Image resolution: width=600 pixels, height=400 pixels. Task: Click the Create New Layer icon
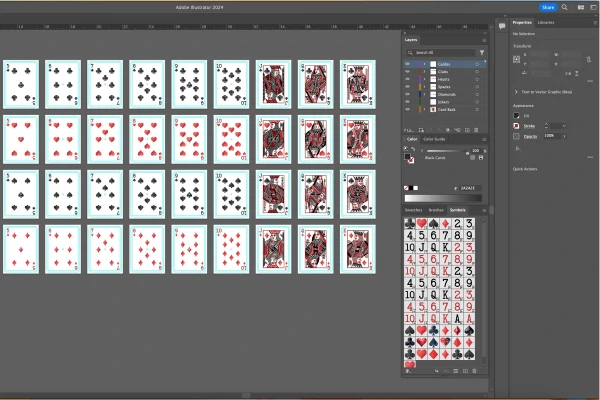467,130
